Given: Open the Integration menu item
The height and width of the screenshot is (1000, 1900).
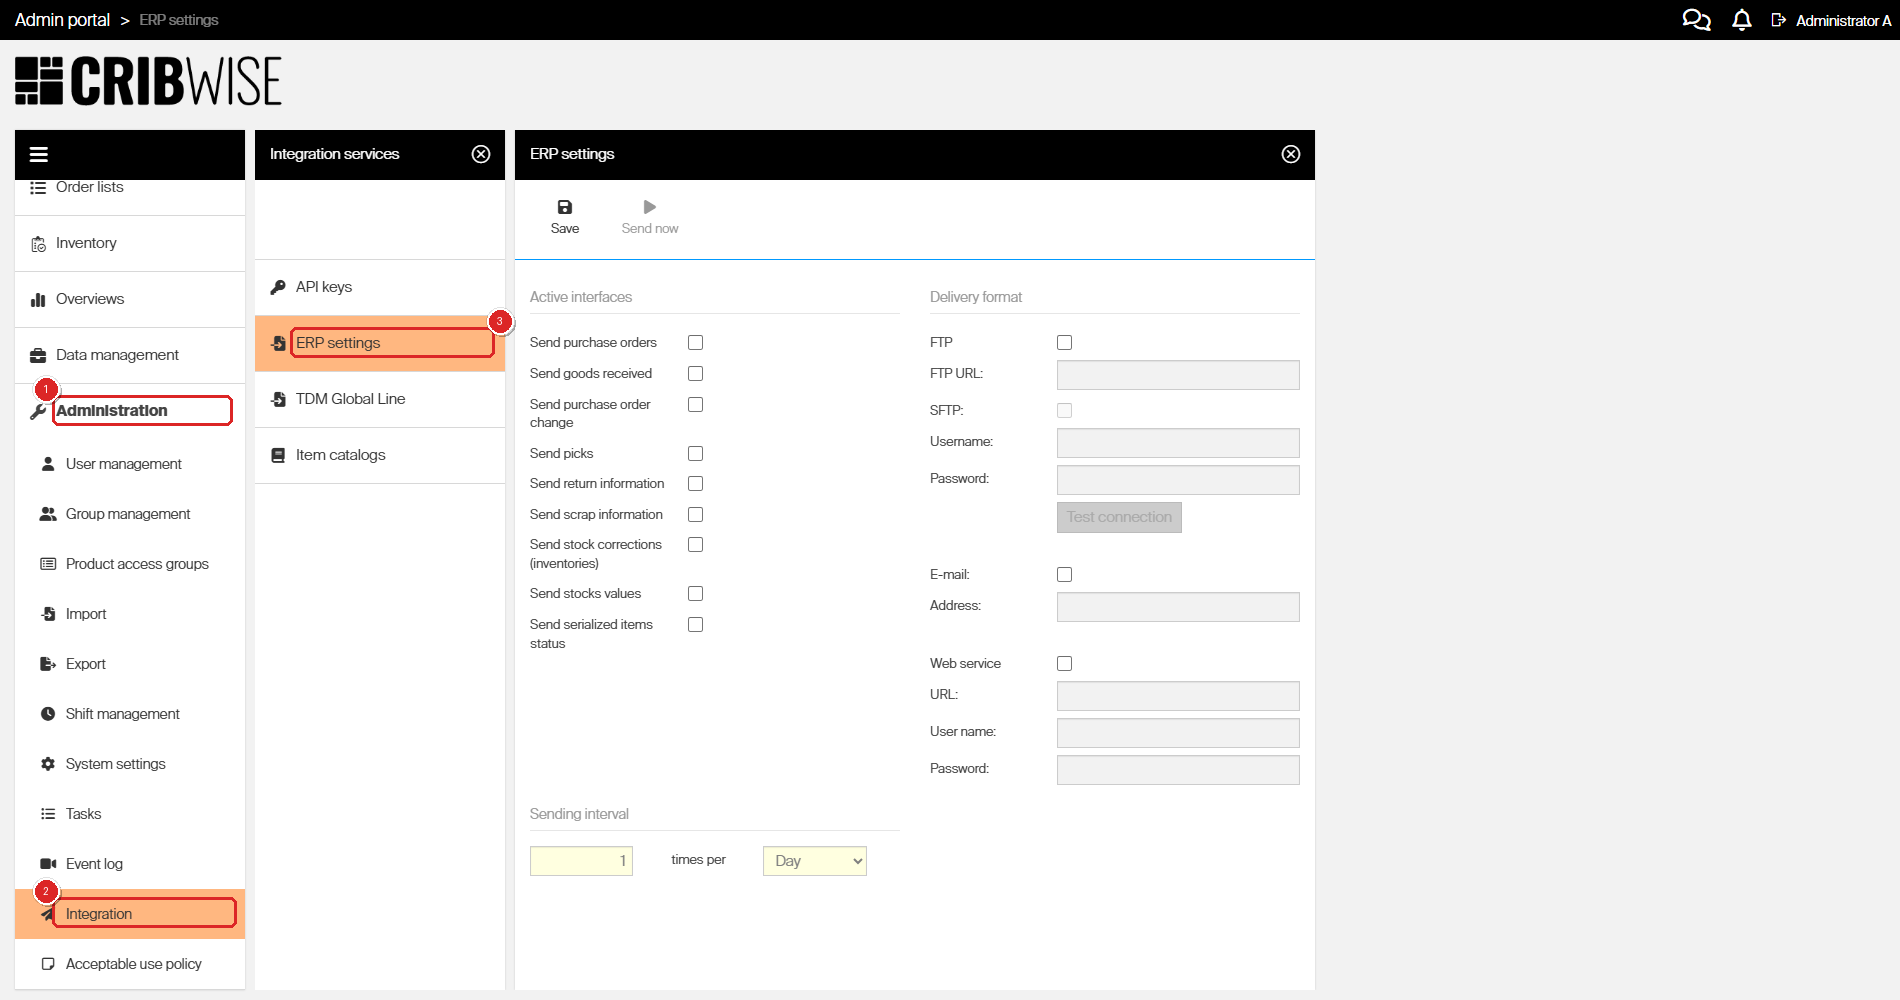Looking at the screenshot, I should pyautogui.click(x=130, y=914).
